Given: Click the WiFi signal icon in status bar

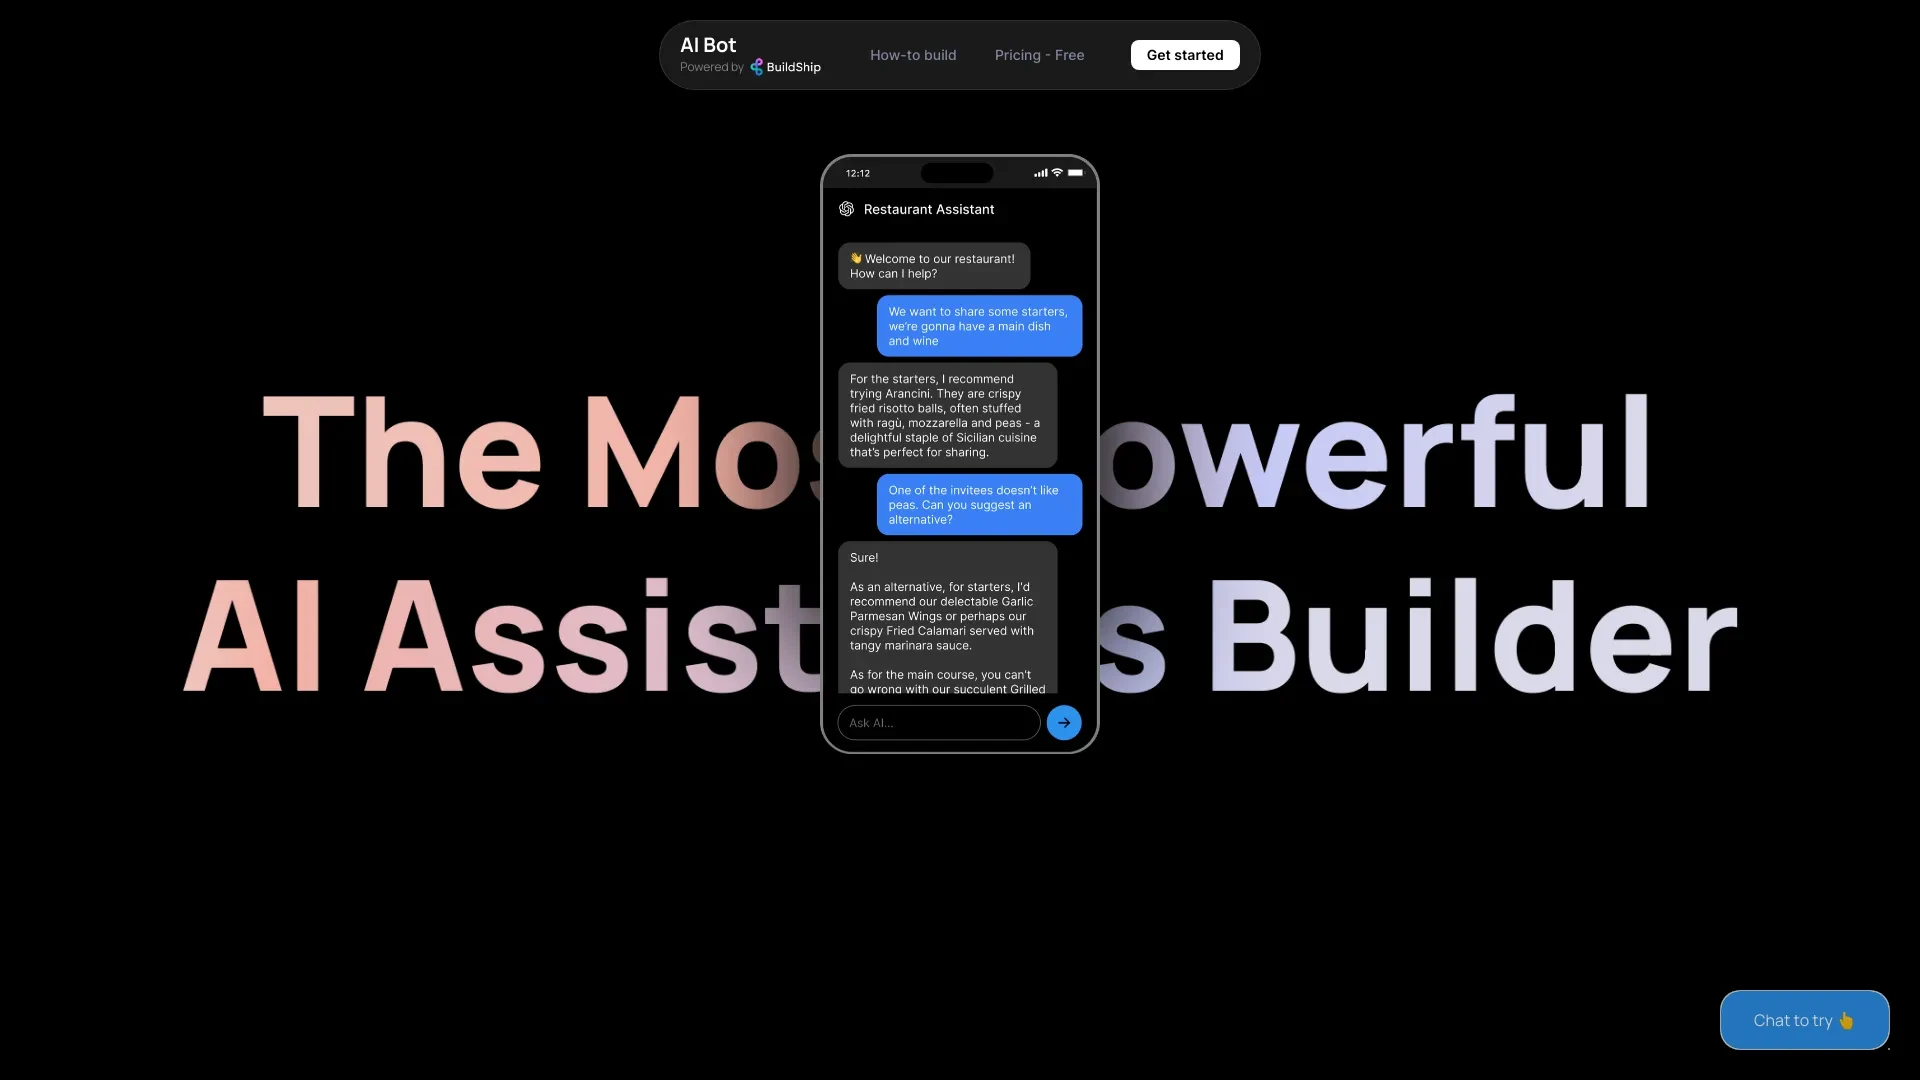Looking at the screenshot, I should coord(1056,171).
